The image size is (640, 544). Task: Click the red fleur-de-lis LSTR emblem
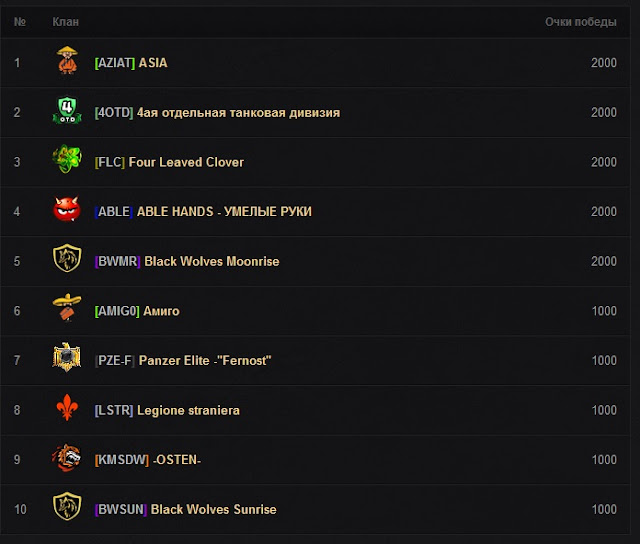pyautogui.click(x=67, y=407)
